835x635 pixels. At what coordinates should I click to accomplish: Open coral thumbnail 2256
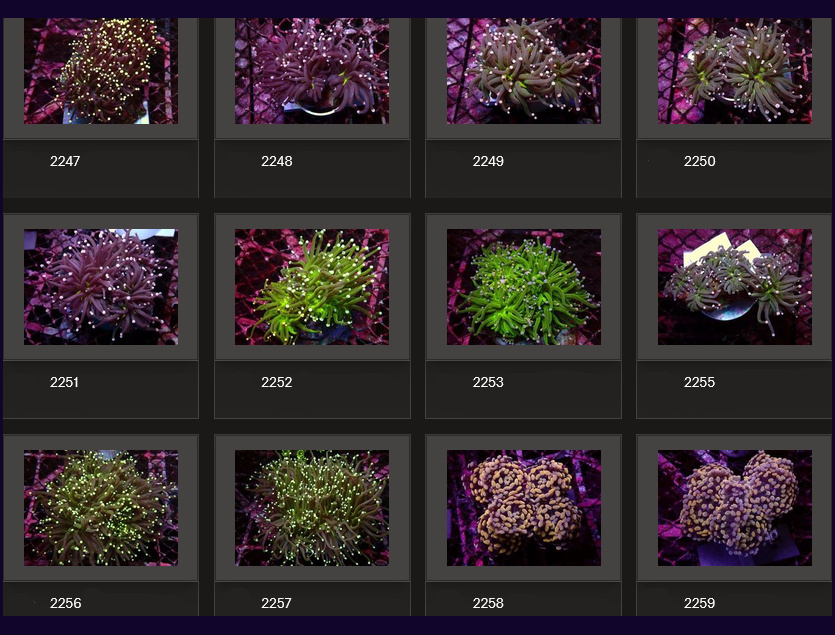[101, 508]
